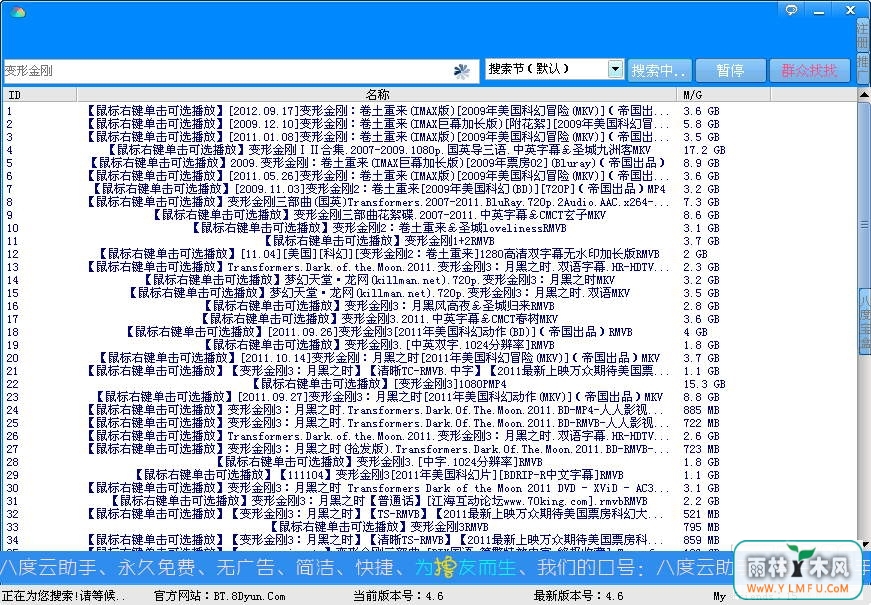Screen dimensions: 871x605
Task: Minimize the 八度云助手 window
Action: click(x=819, y=11)
